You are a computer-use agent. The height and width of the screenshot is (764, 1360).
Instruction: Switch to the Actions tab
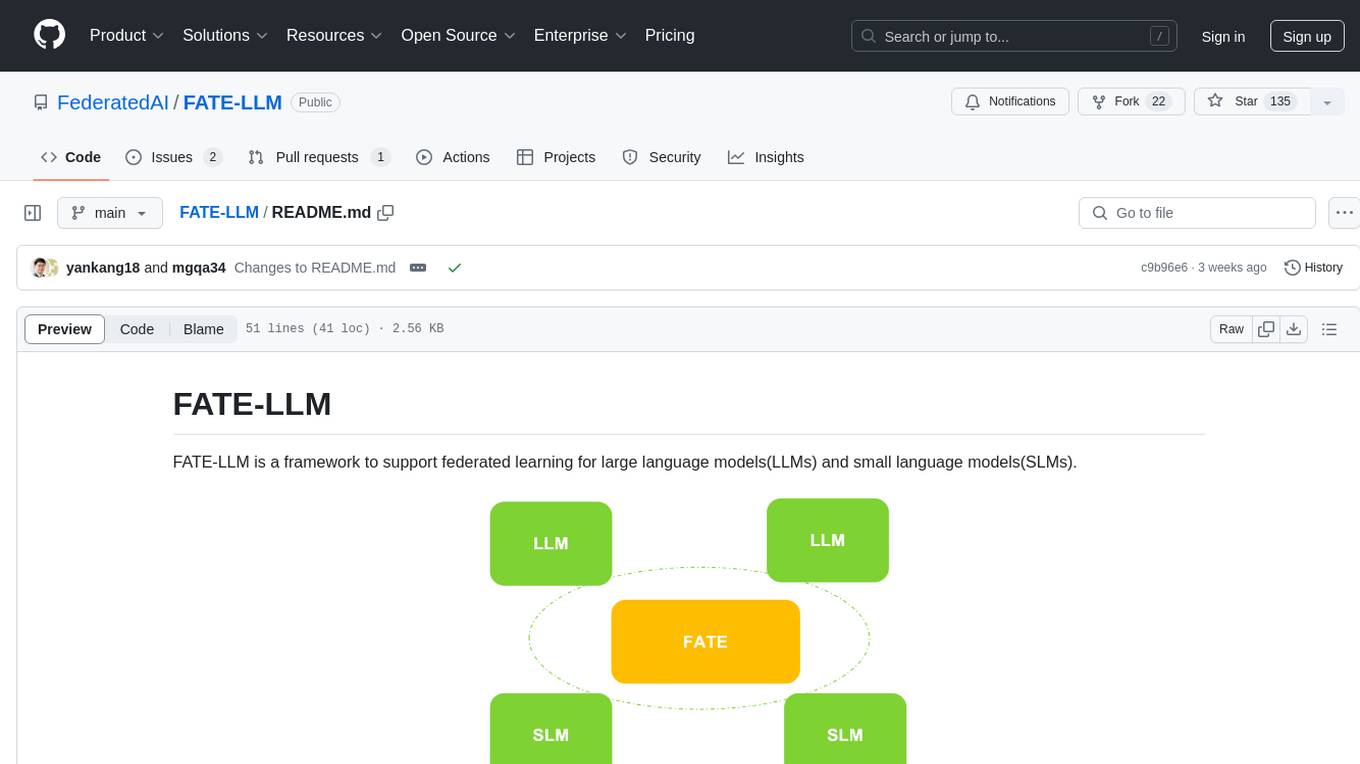[x=453, y=157]
